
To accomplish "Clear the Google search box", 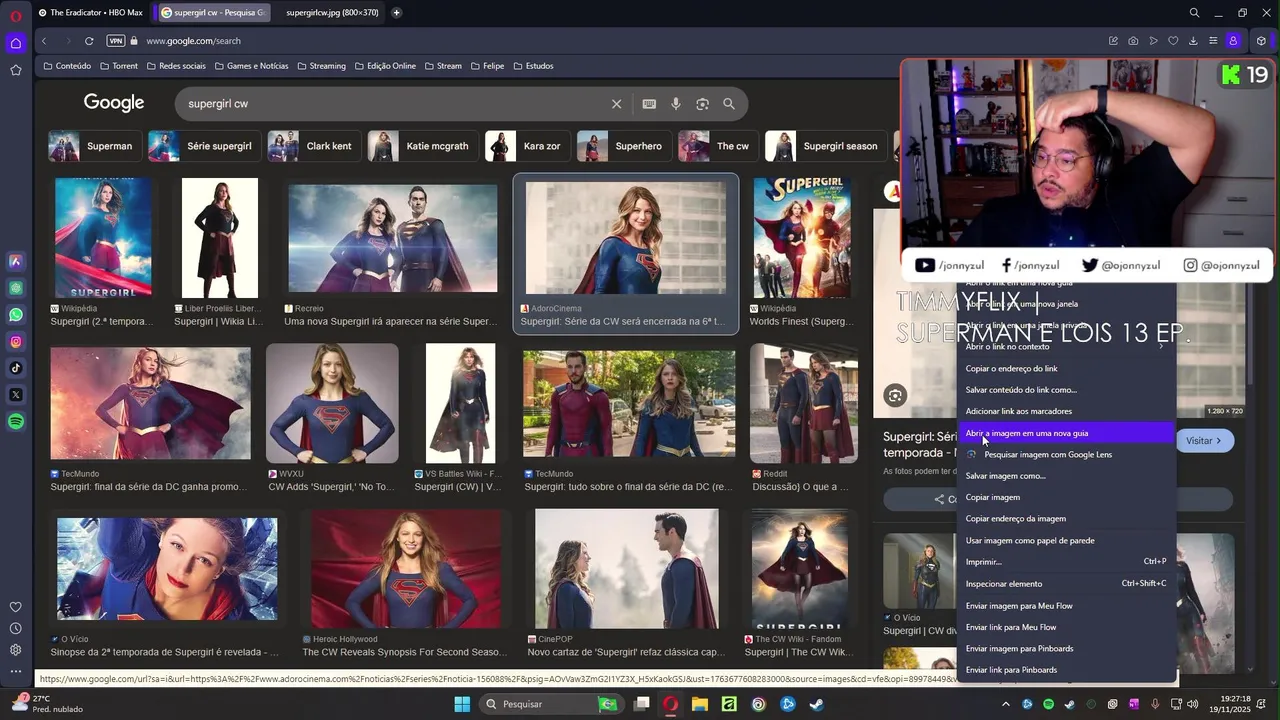I will click(x=617, y=104).
